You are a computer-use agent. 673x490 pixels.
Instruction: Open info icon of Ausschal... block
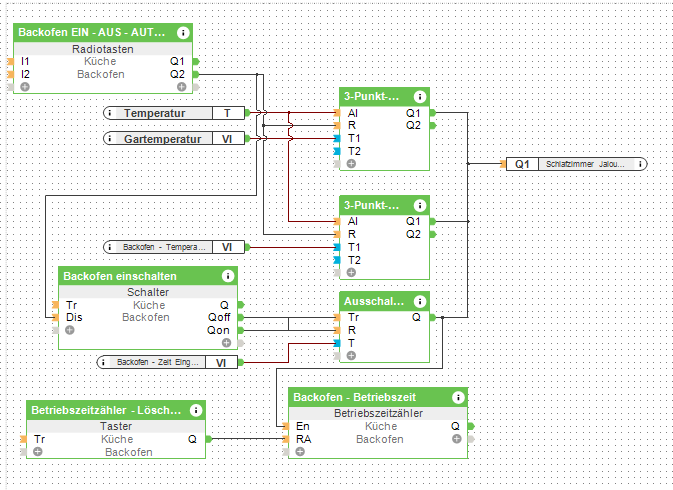click(420, 302)
